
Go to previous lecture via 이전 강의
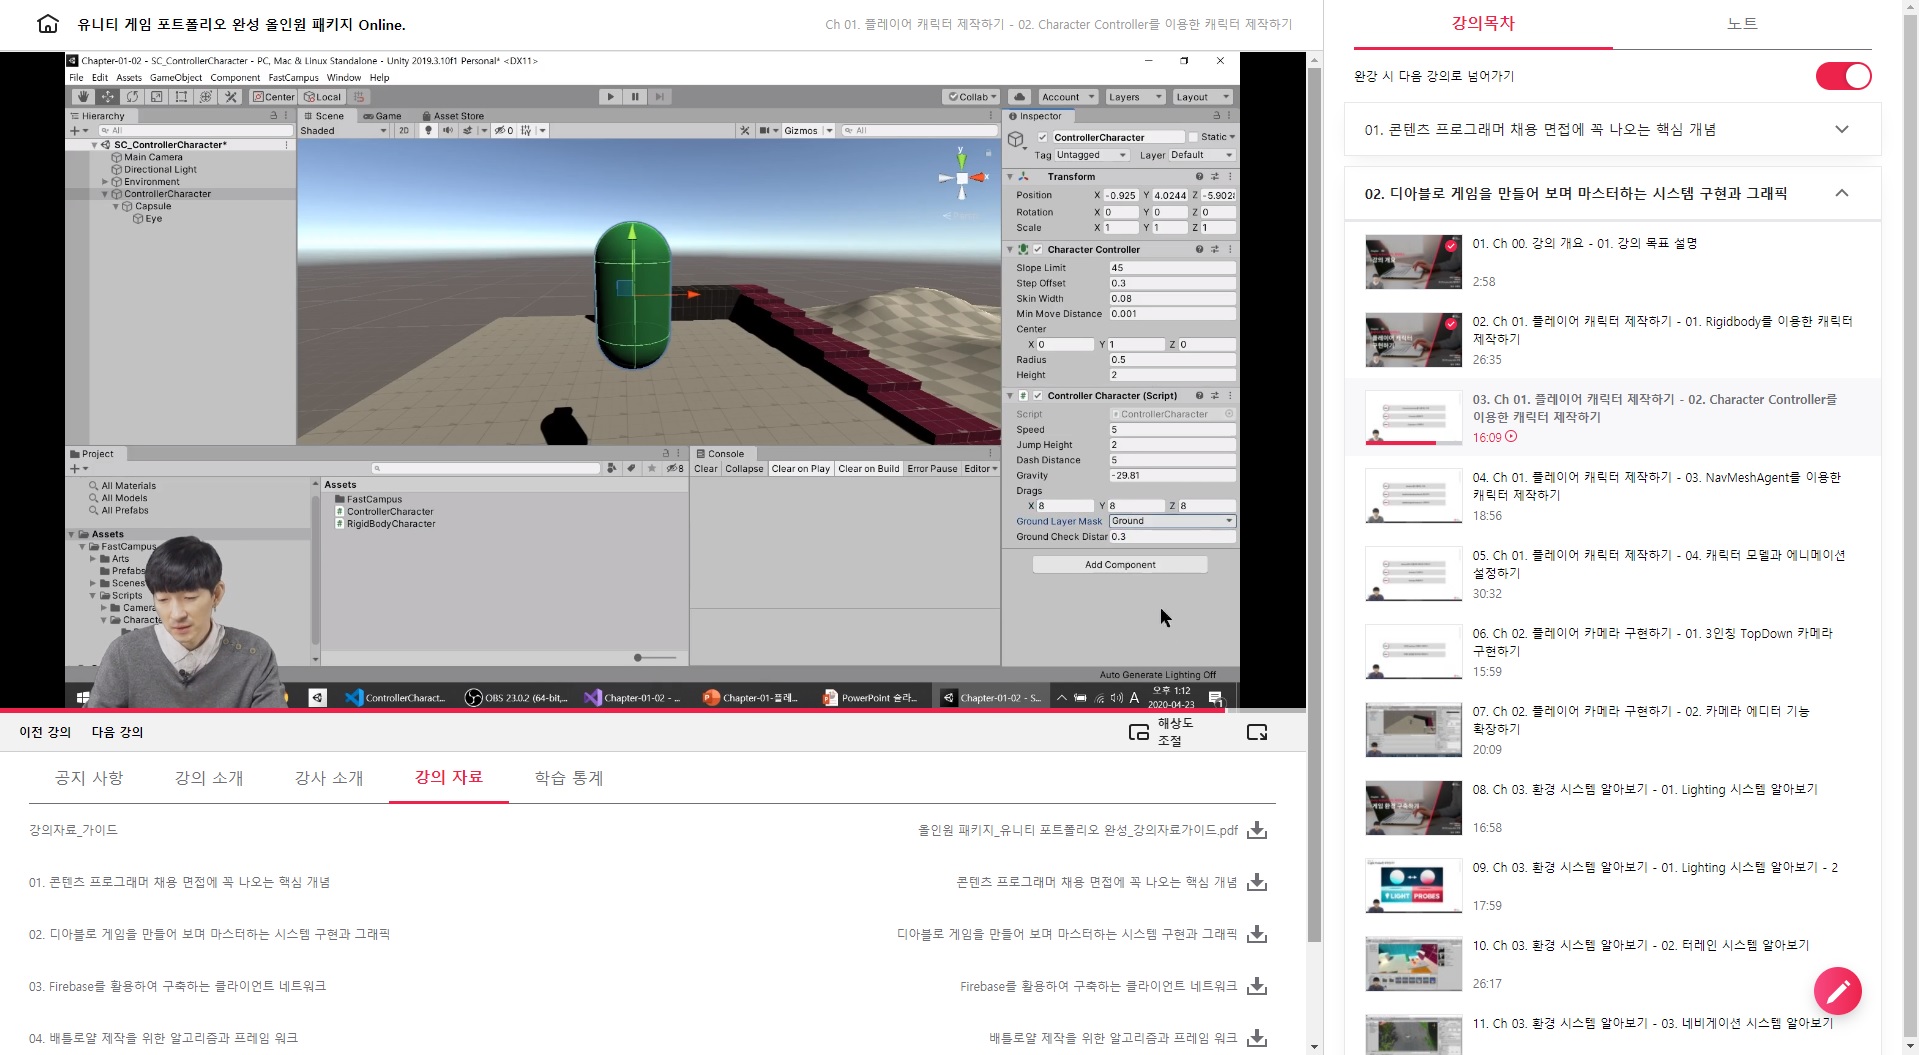pyautogui.click(x=45, y=732)
